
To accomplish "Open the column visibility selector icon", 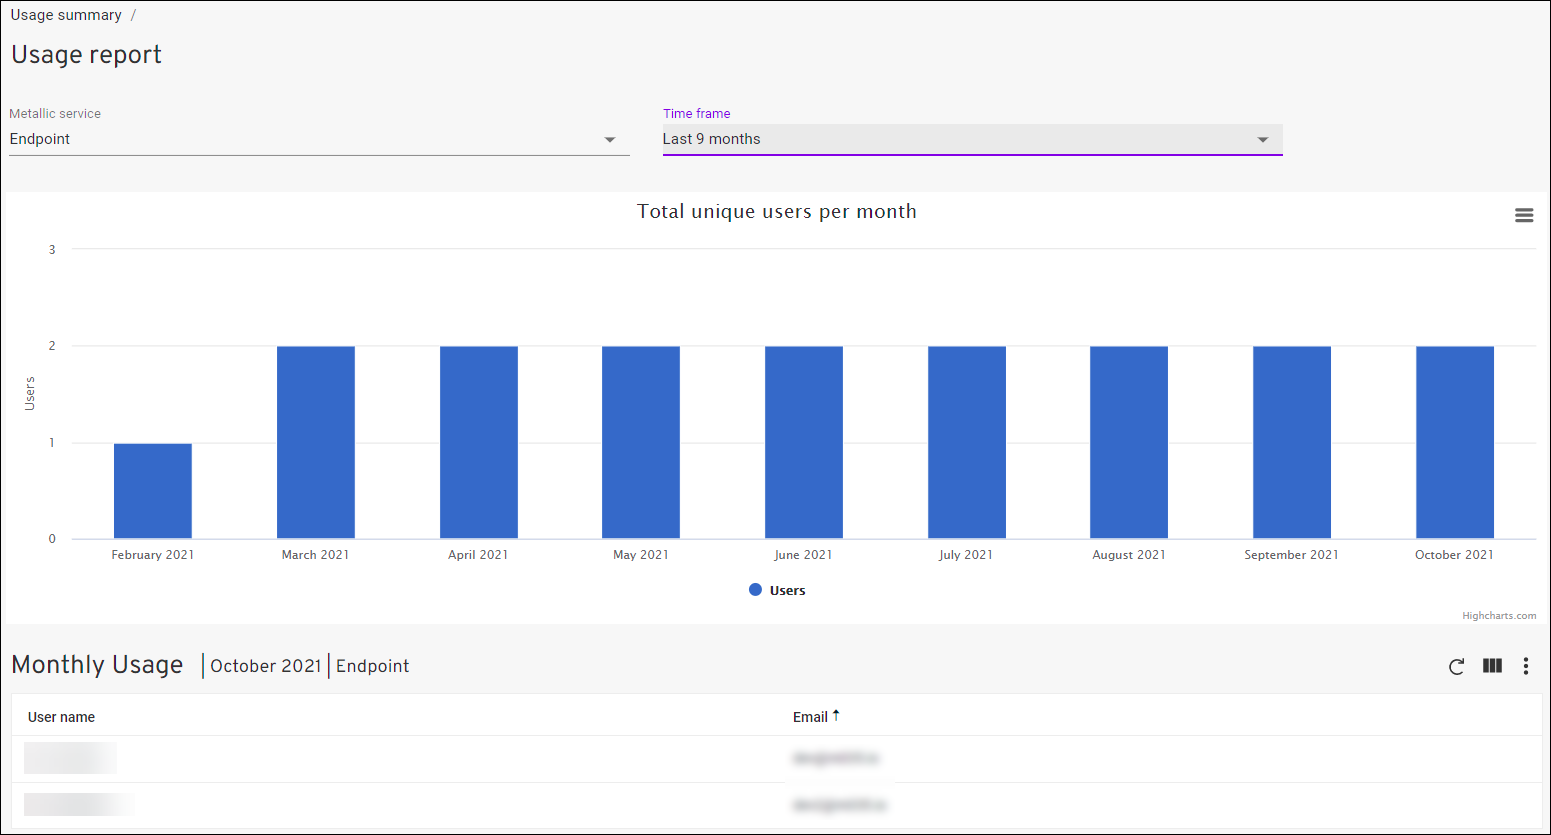I will [x=1491, y=666].
